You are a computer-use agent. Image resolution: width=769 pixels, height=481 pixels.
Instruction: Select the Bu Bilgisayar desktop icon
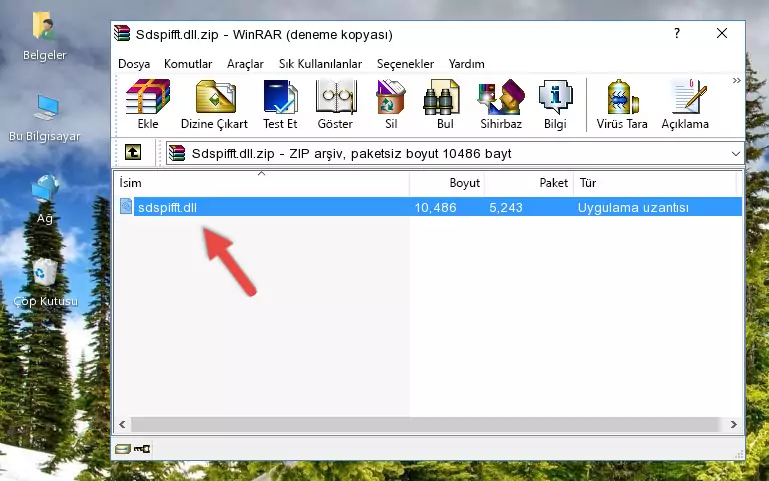45,118
